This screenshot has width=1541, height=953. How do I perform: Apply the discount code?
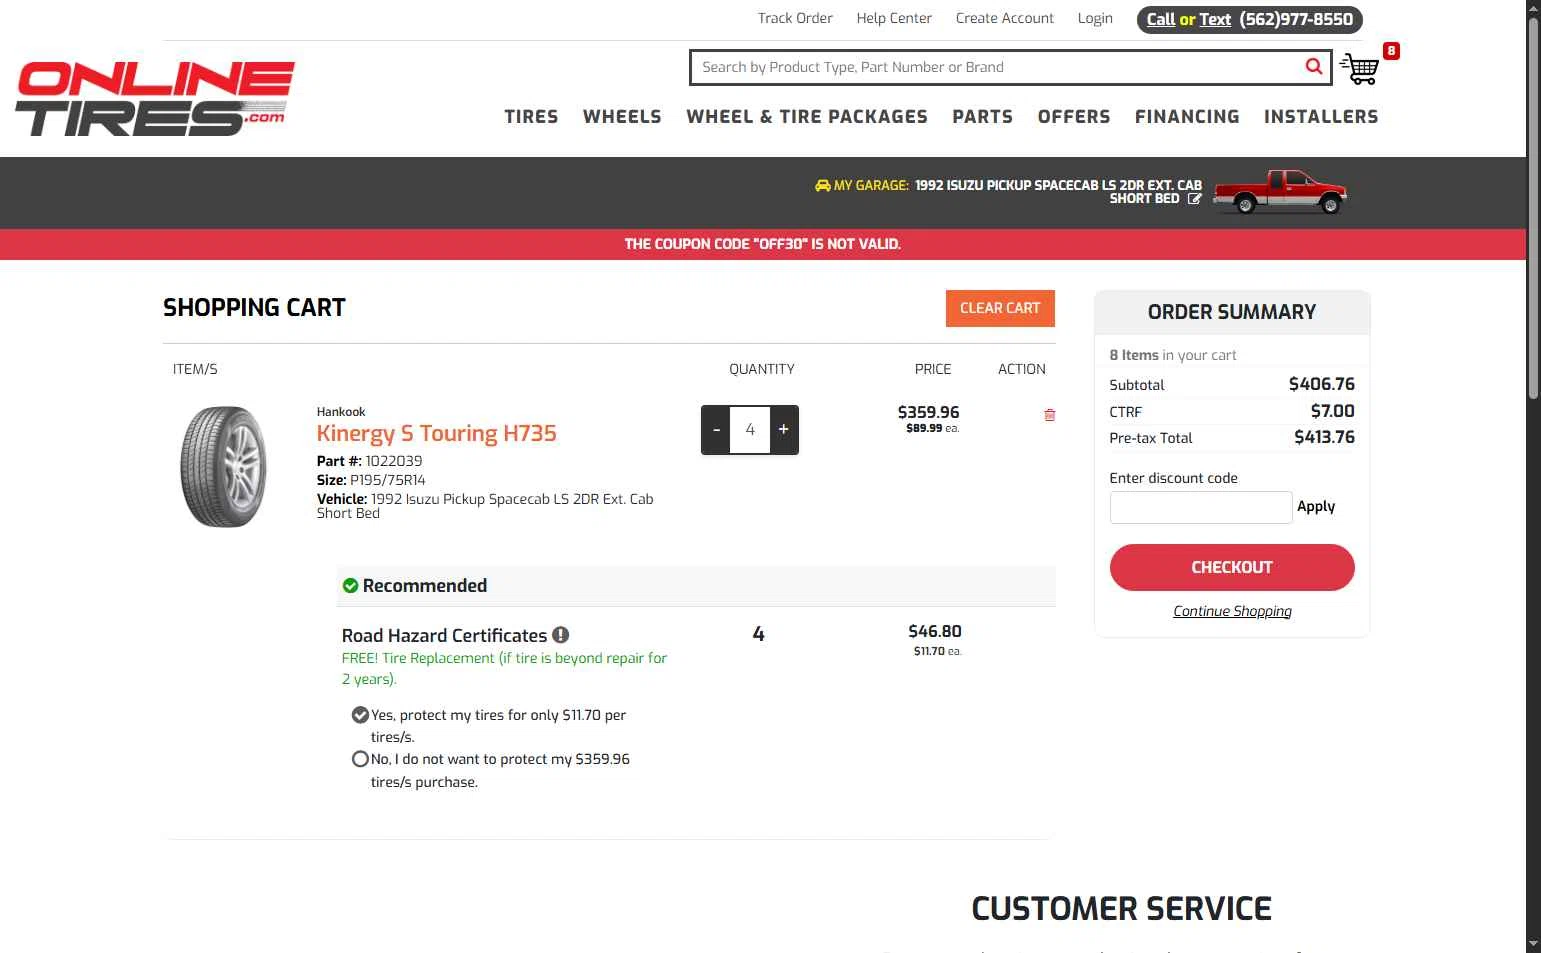tap(1316, 507)
